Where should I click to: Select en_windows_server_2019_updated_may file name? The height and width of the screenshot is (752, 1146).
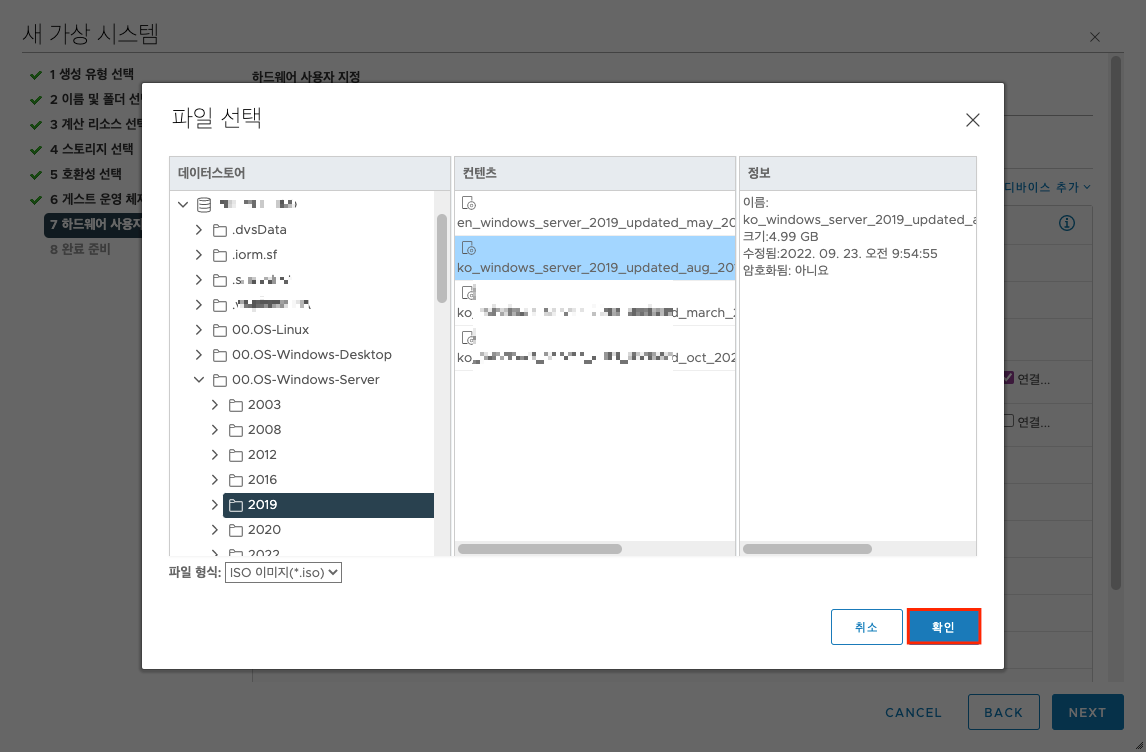(x=596, y=223)
